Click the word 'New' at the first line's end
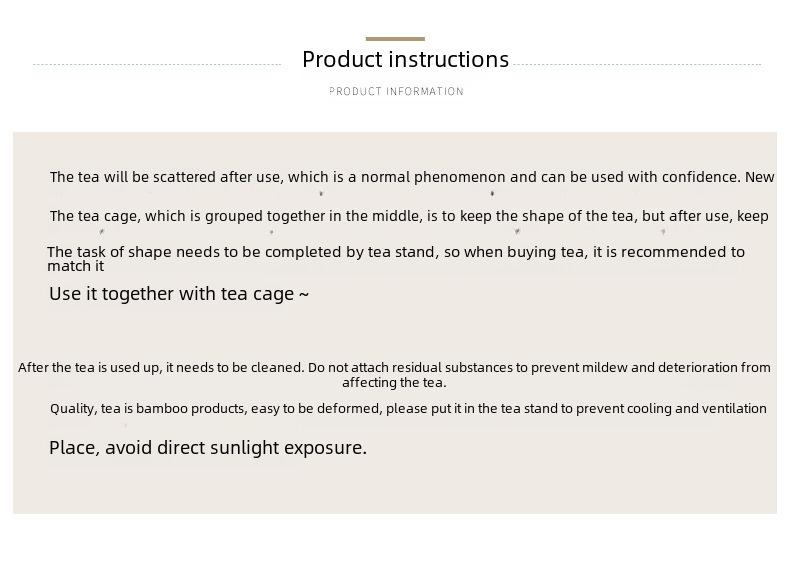The height and width of the screenshot is (571, 790). 760,177
